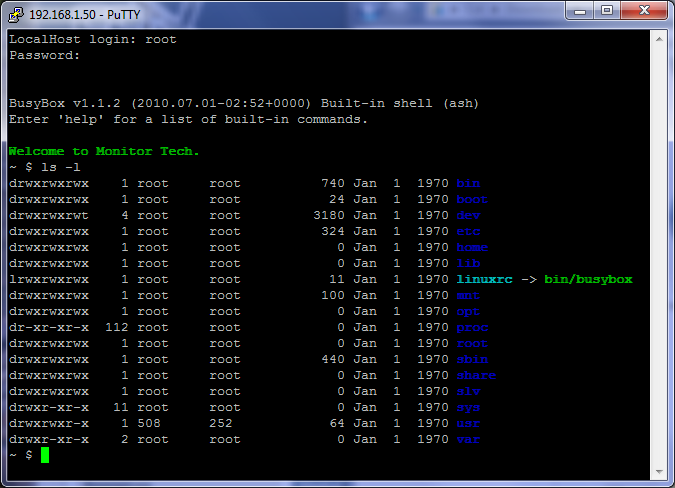Click the 'var' directory name

468,440
